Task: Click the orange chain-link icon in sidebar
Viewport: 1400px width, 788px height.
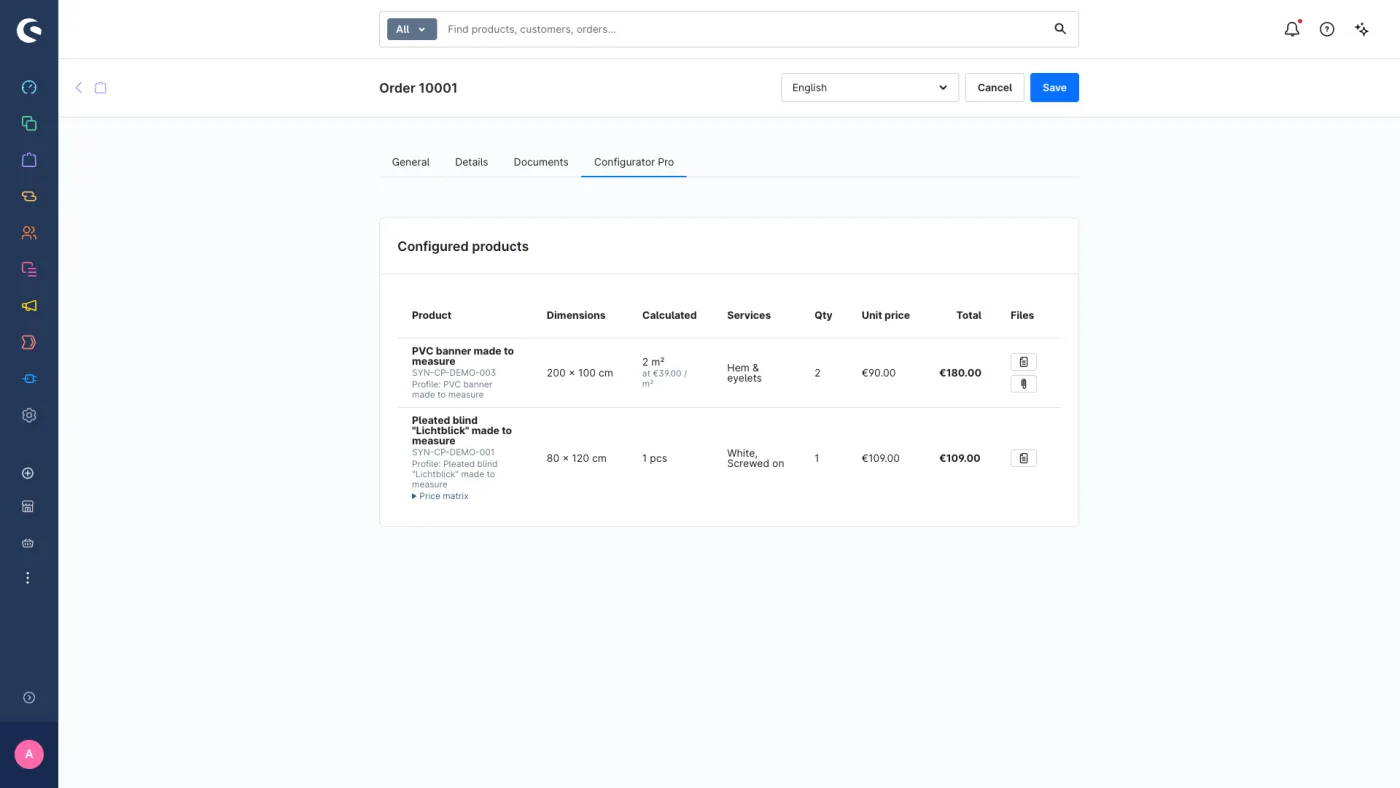Action: pyautogui.click(x=29, y=197)
